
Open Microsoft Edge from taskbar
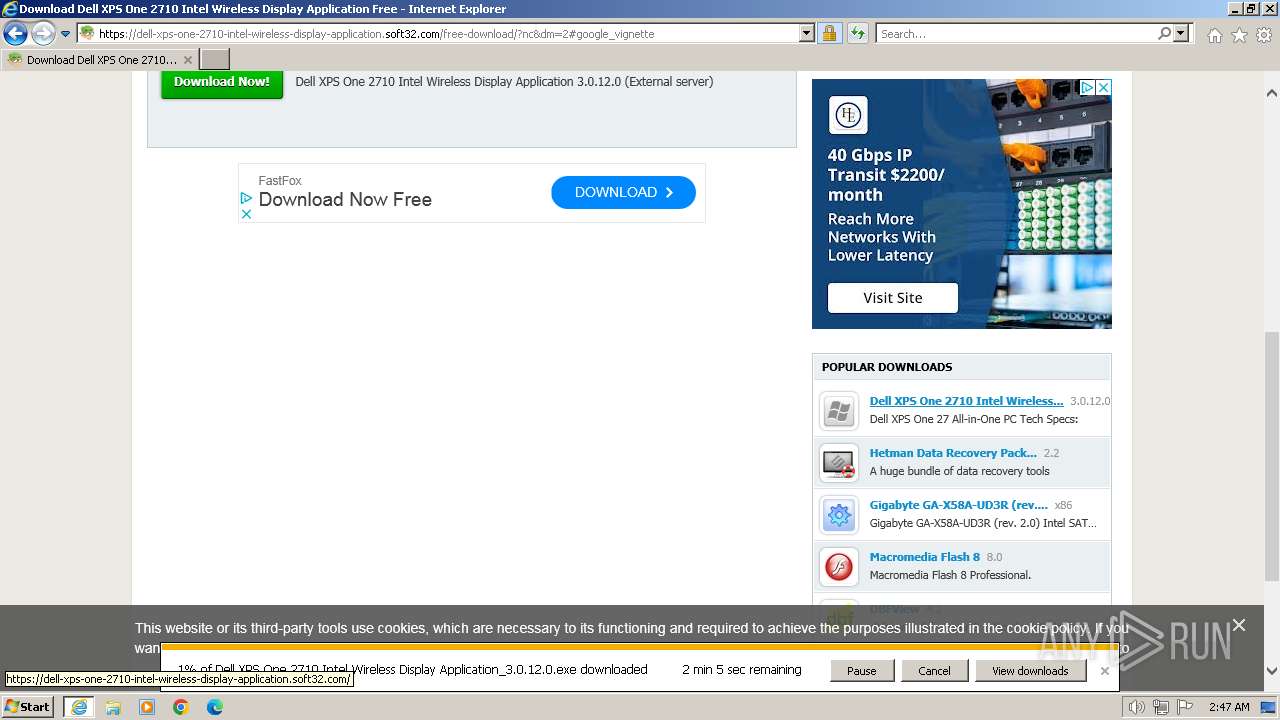tap(215, 707)
